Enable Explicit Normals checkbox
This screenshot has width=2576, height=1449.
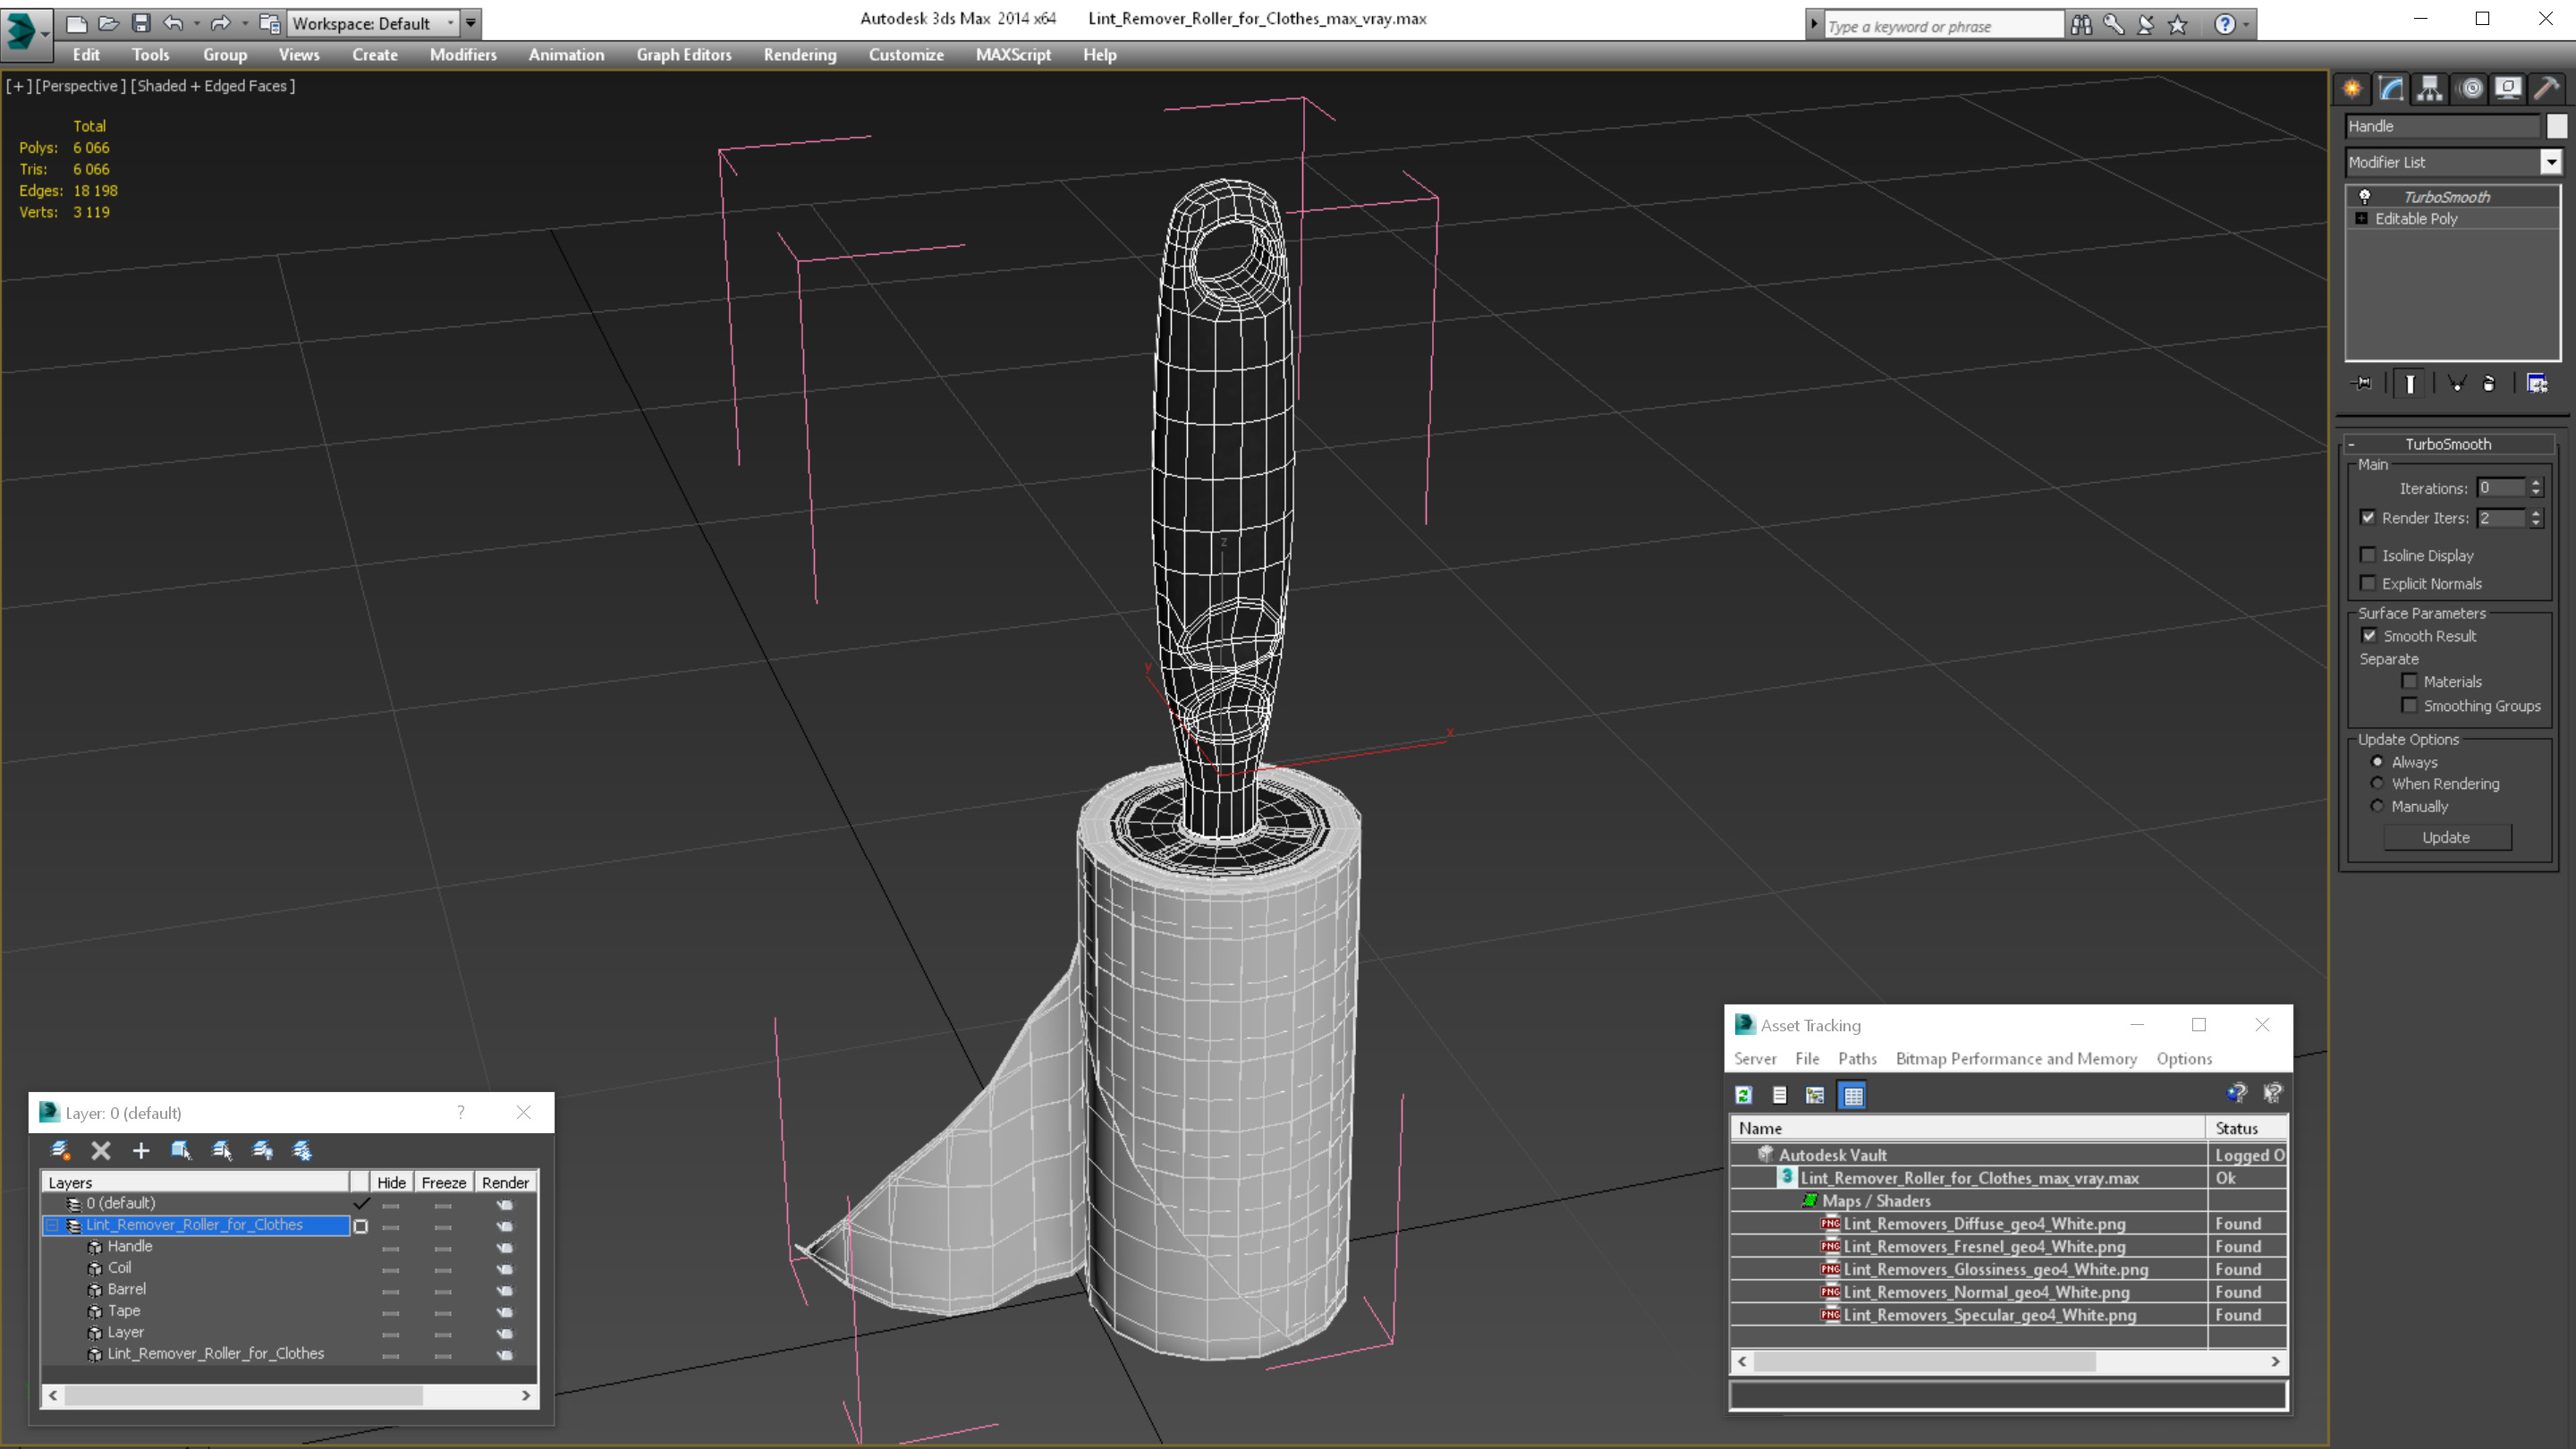[x=2367, y=582]
